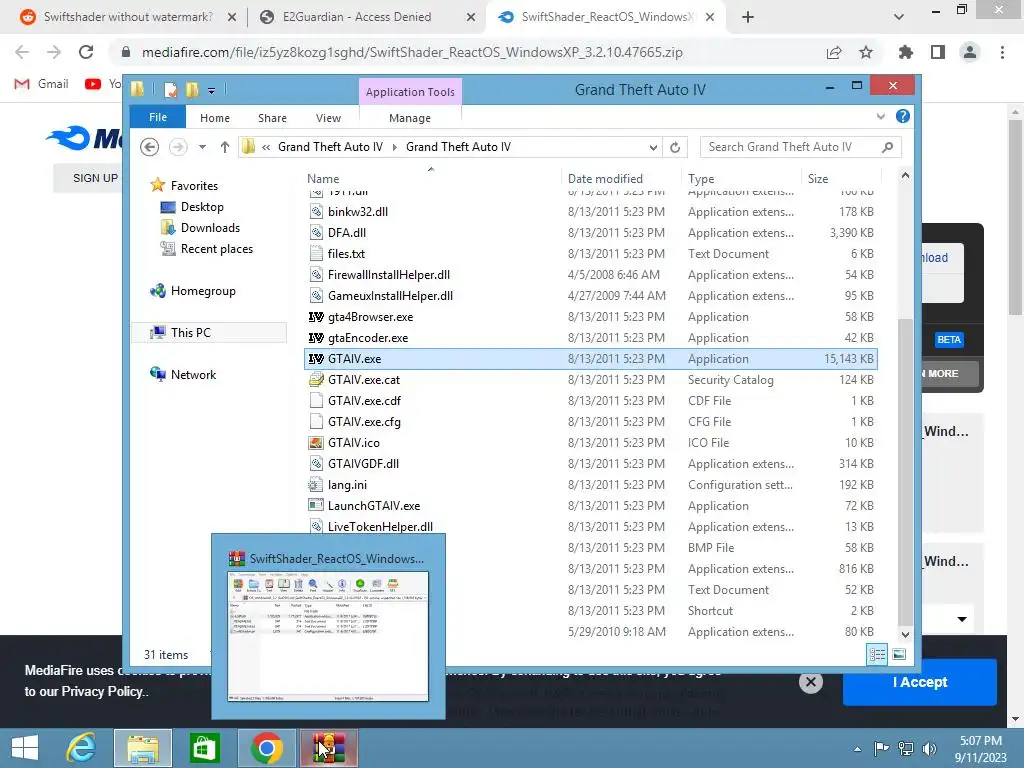Open Chrome three-dot menu
Screen dimensions: 1024x768
coord(1002,52)
